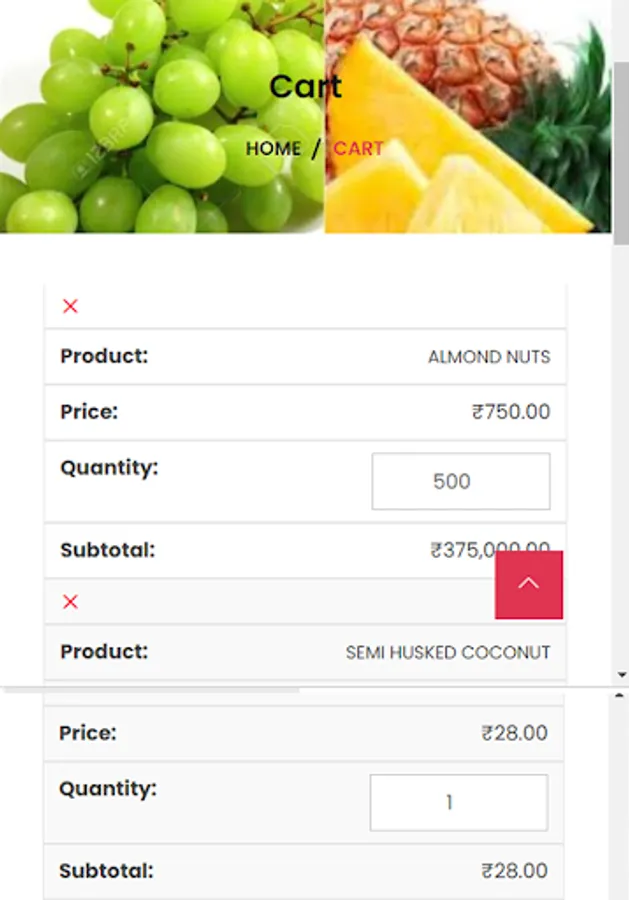Focus the Almond Nuts quantity field
The width and height of the screenshot is (629, 900).
tap(460, 481)
